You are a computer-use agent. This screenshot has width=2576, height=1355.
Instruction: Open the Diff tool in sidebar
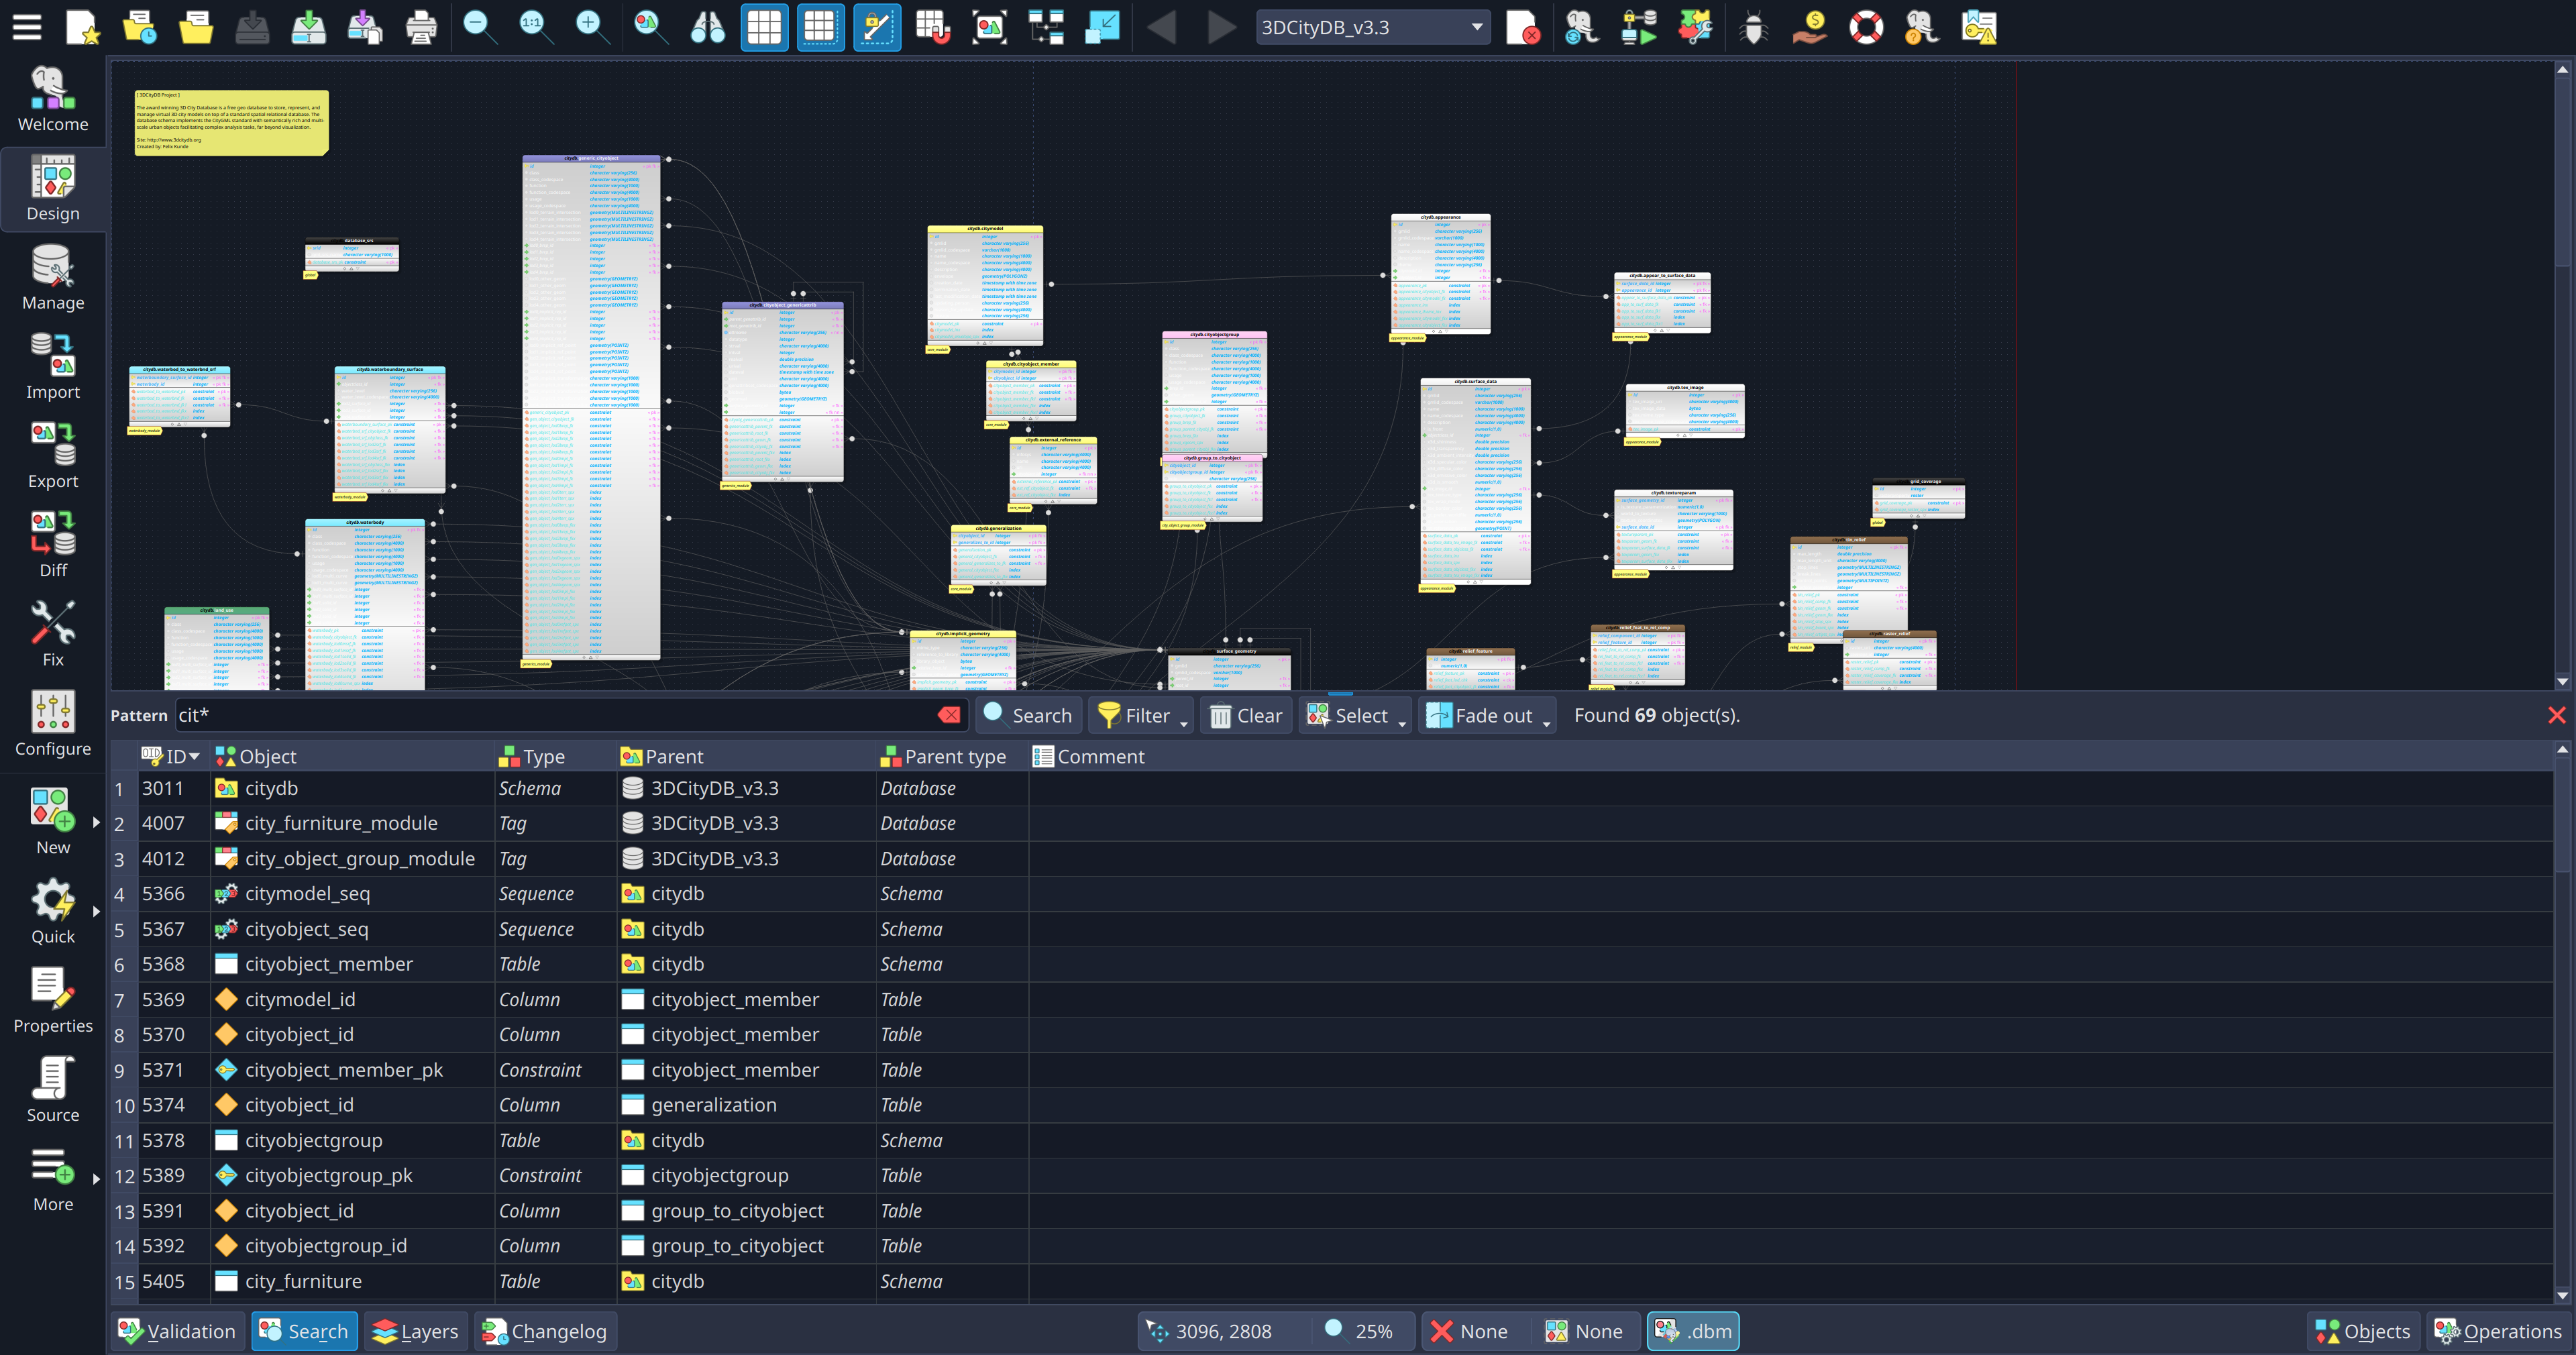click(x=53, y=546)
